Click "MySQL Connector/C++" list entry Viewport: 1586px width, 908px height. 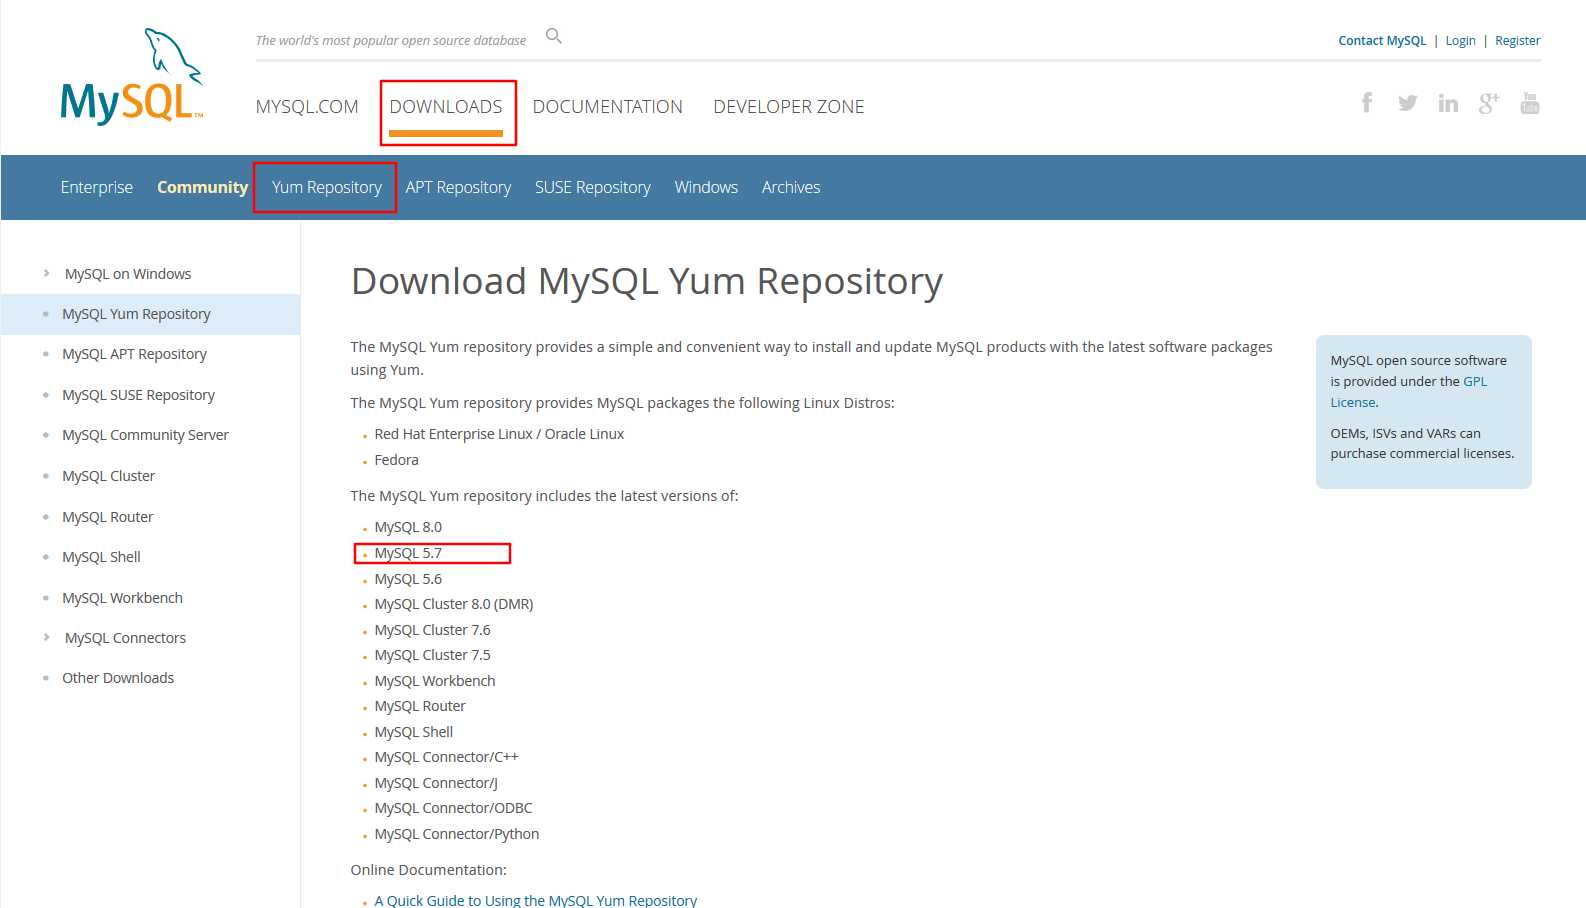[x=446, y=757]
